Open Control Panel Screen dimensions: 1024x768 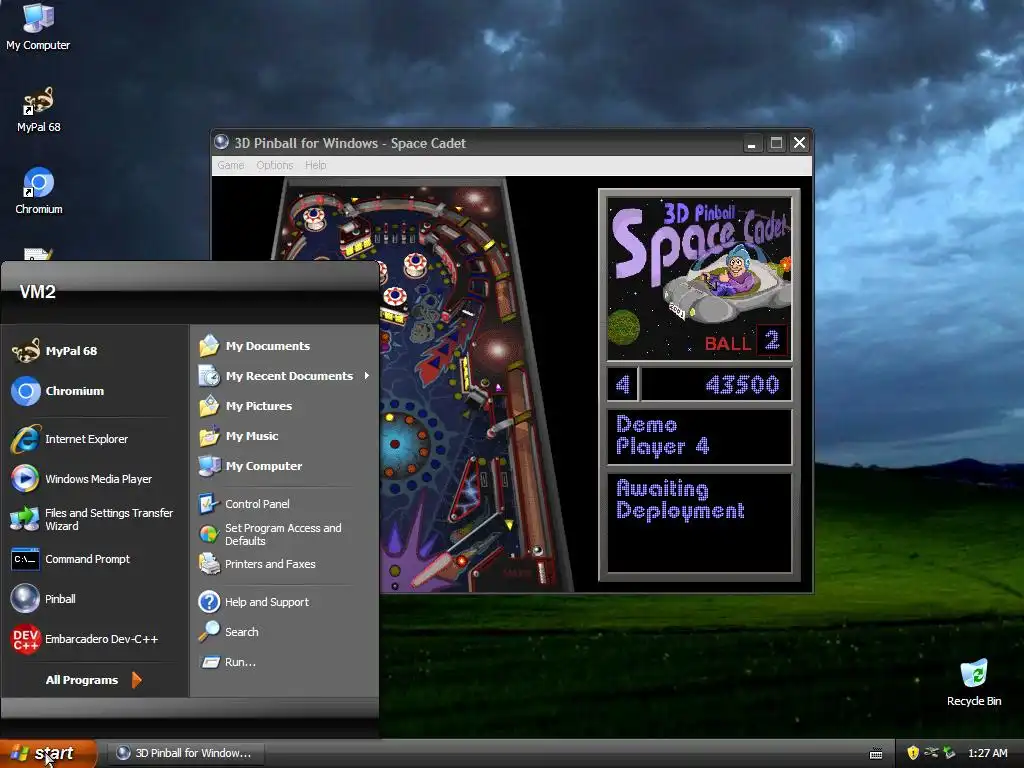(x=283, y=504)
